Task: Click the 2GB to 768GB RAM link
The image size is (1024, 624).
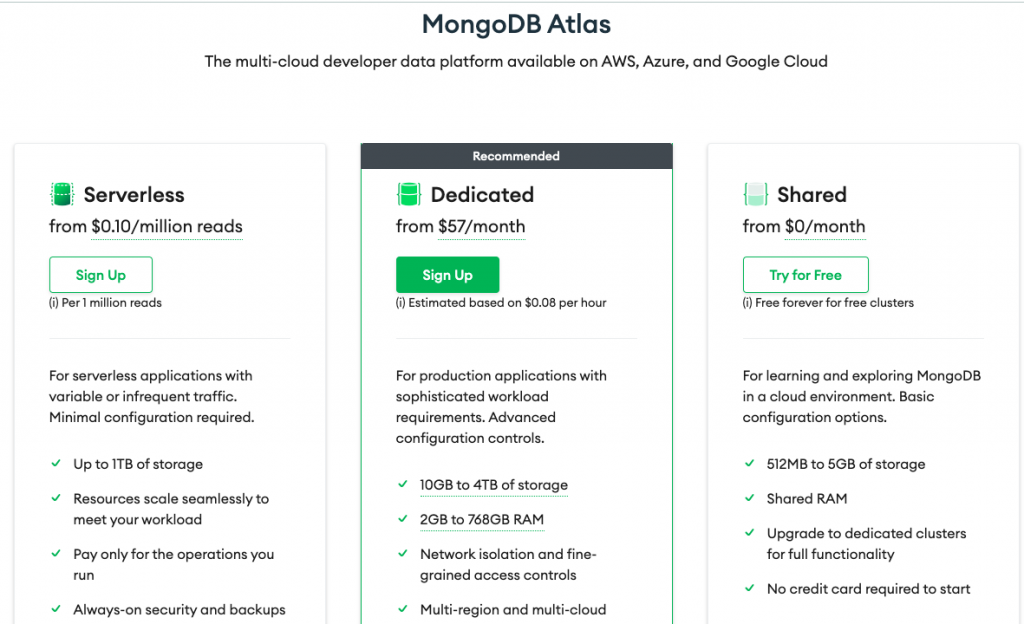Action: (482, 520)
